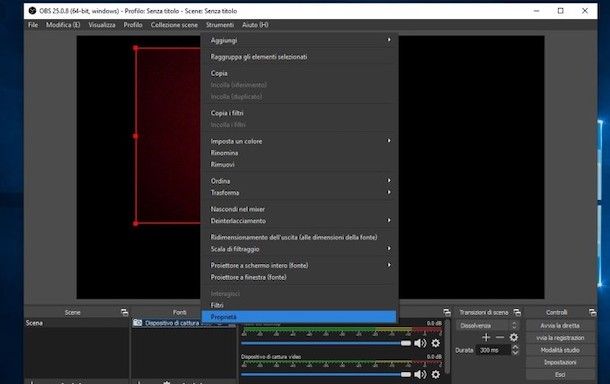Viewport: 610px width, 384px height.
Task: Open the Collezione scene menu
Action: (x=174, y=25)
